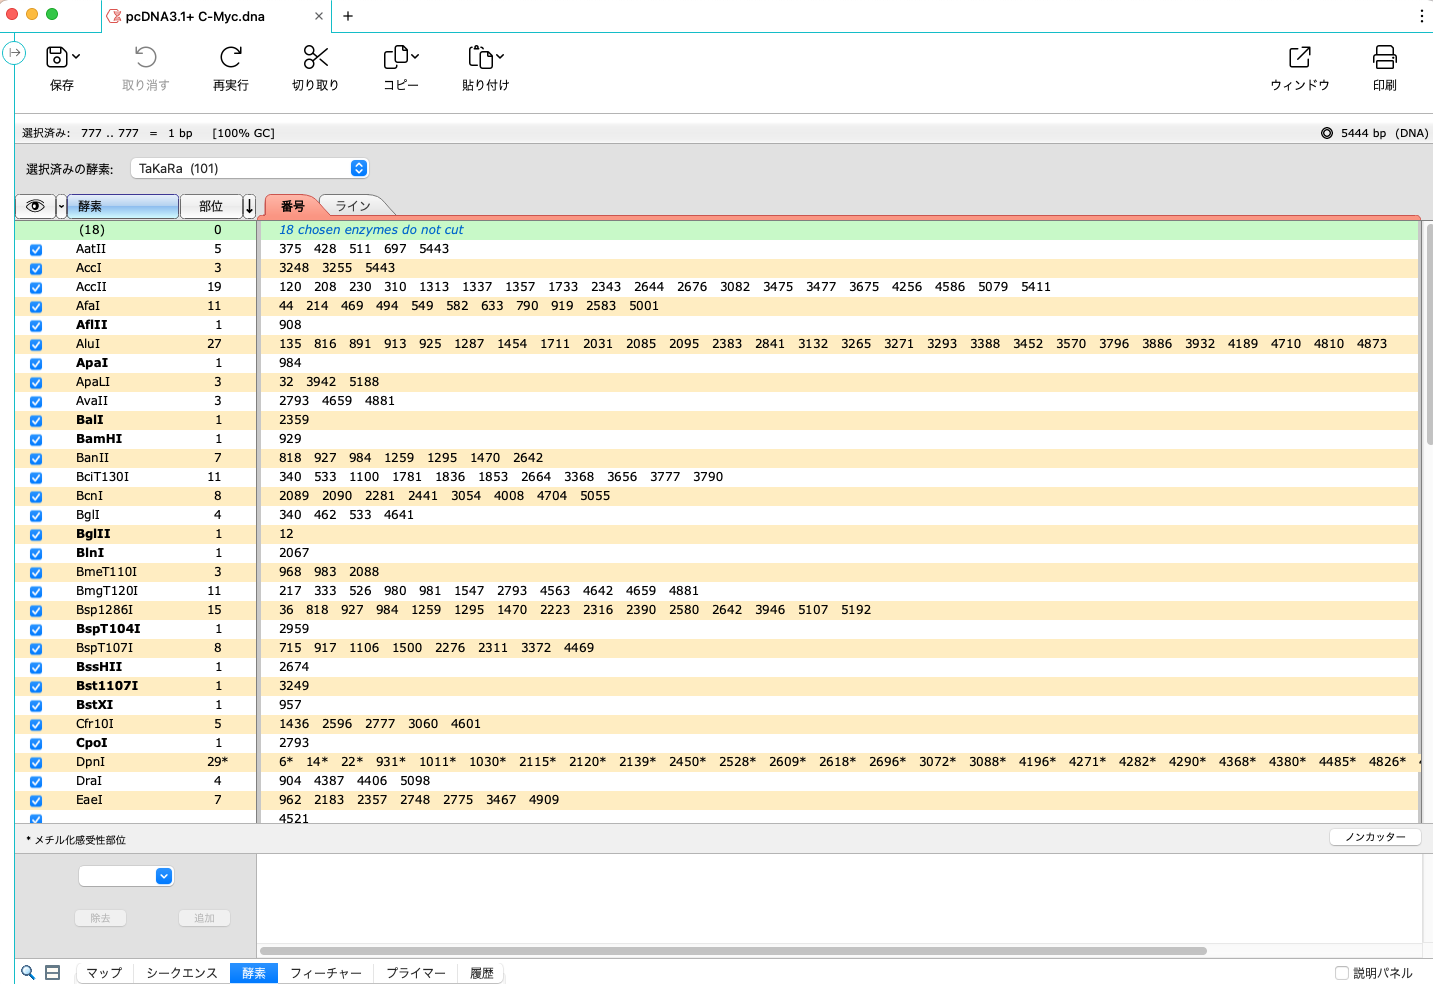Switch to the Line (ライン) tab
This screenshot has height=984, width=1433.
353,206
